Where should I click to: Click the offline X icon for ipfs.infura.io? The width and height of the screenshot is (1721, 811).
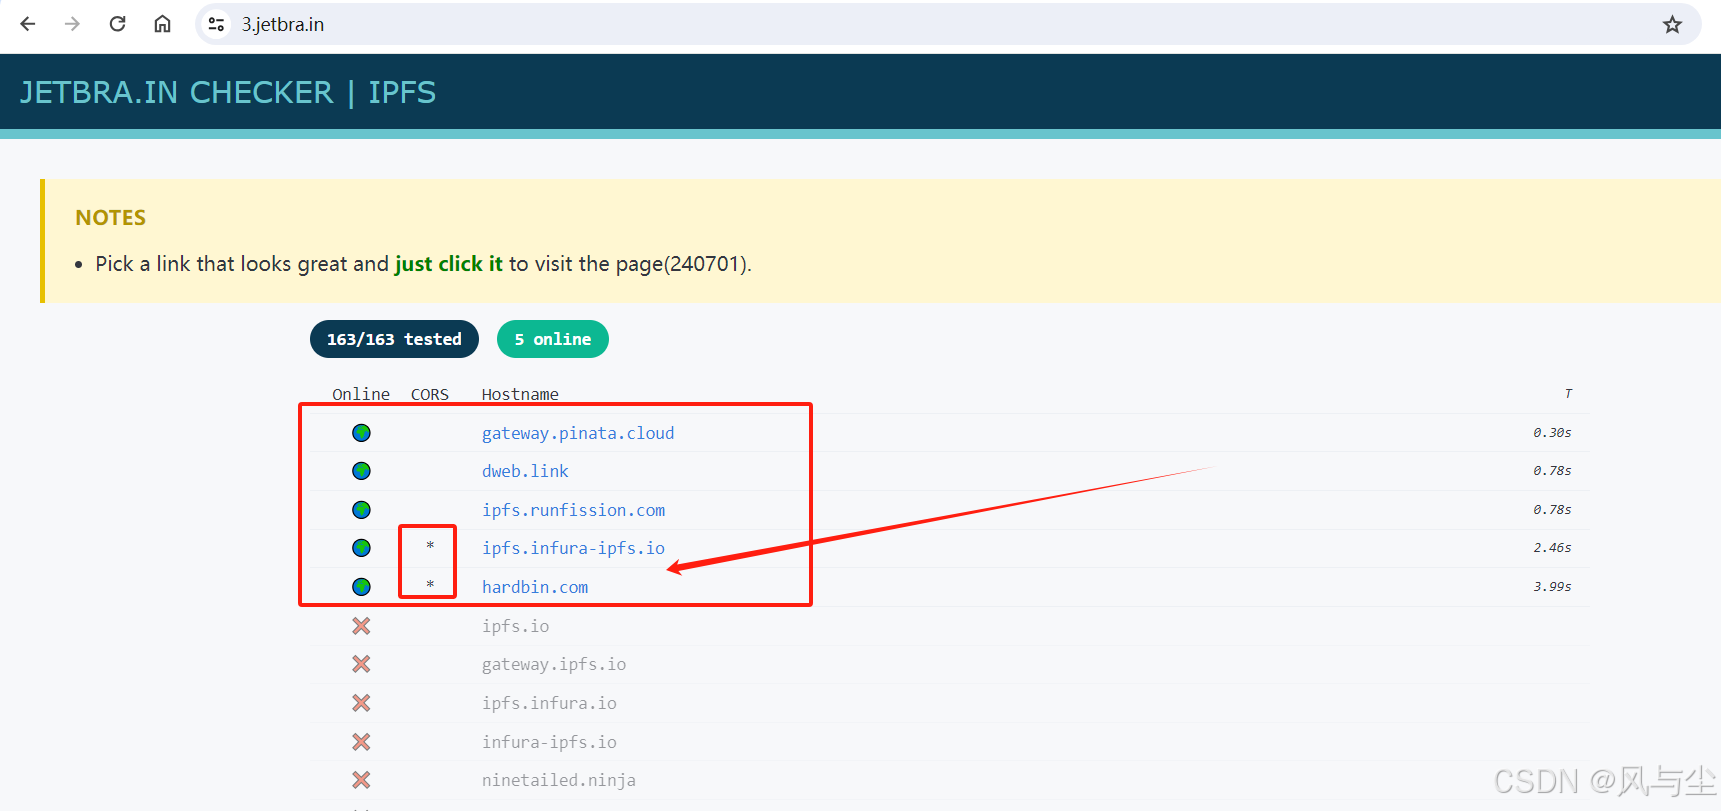tap(361, 703)
